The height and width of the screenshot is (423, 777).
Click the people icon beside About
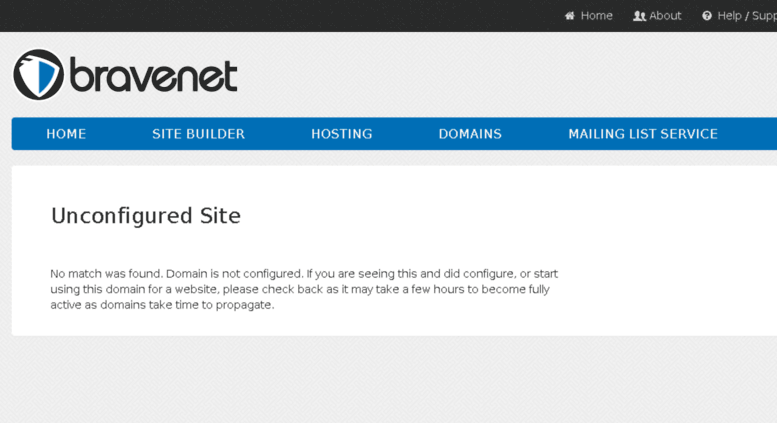coord(639,16)
